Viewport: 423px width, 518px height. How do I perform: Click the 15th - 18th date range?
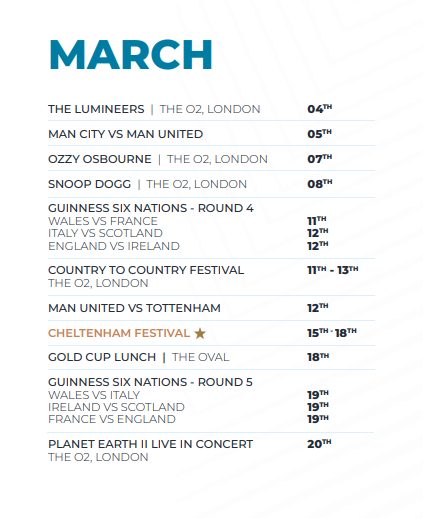click(x=332, y=333)
